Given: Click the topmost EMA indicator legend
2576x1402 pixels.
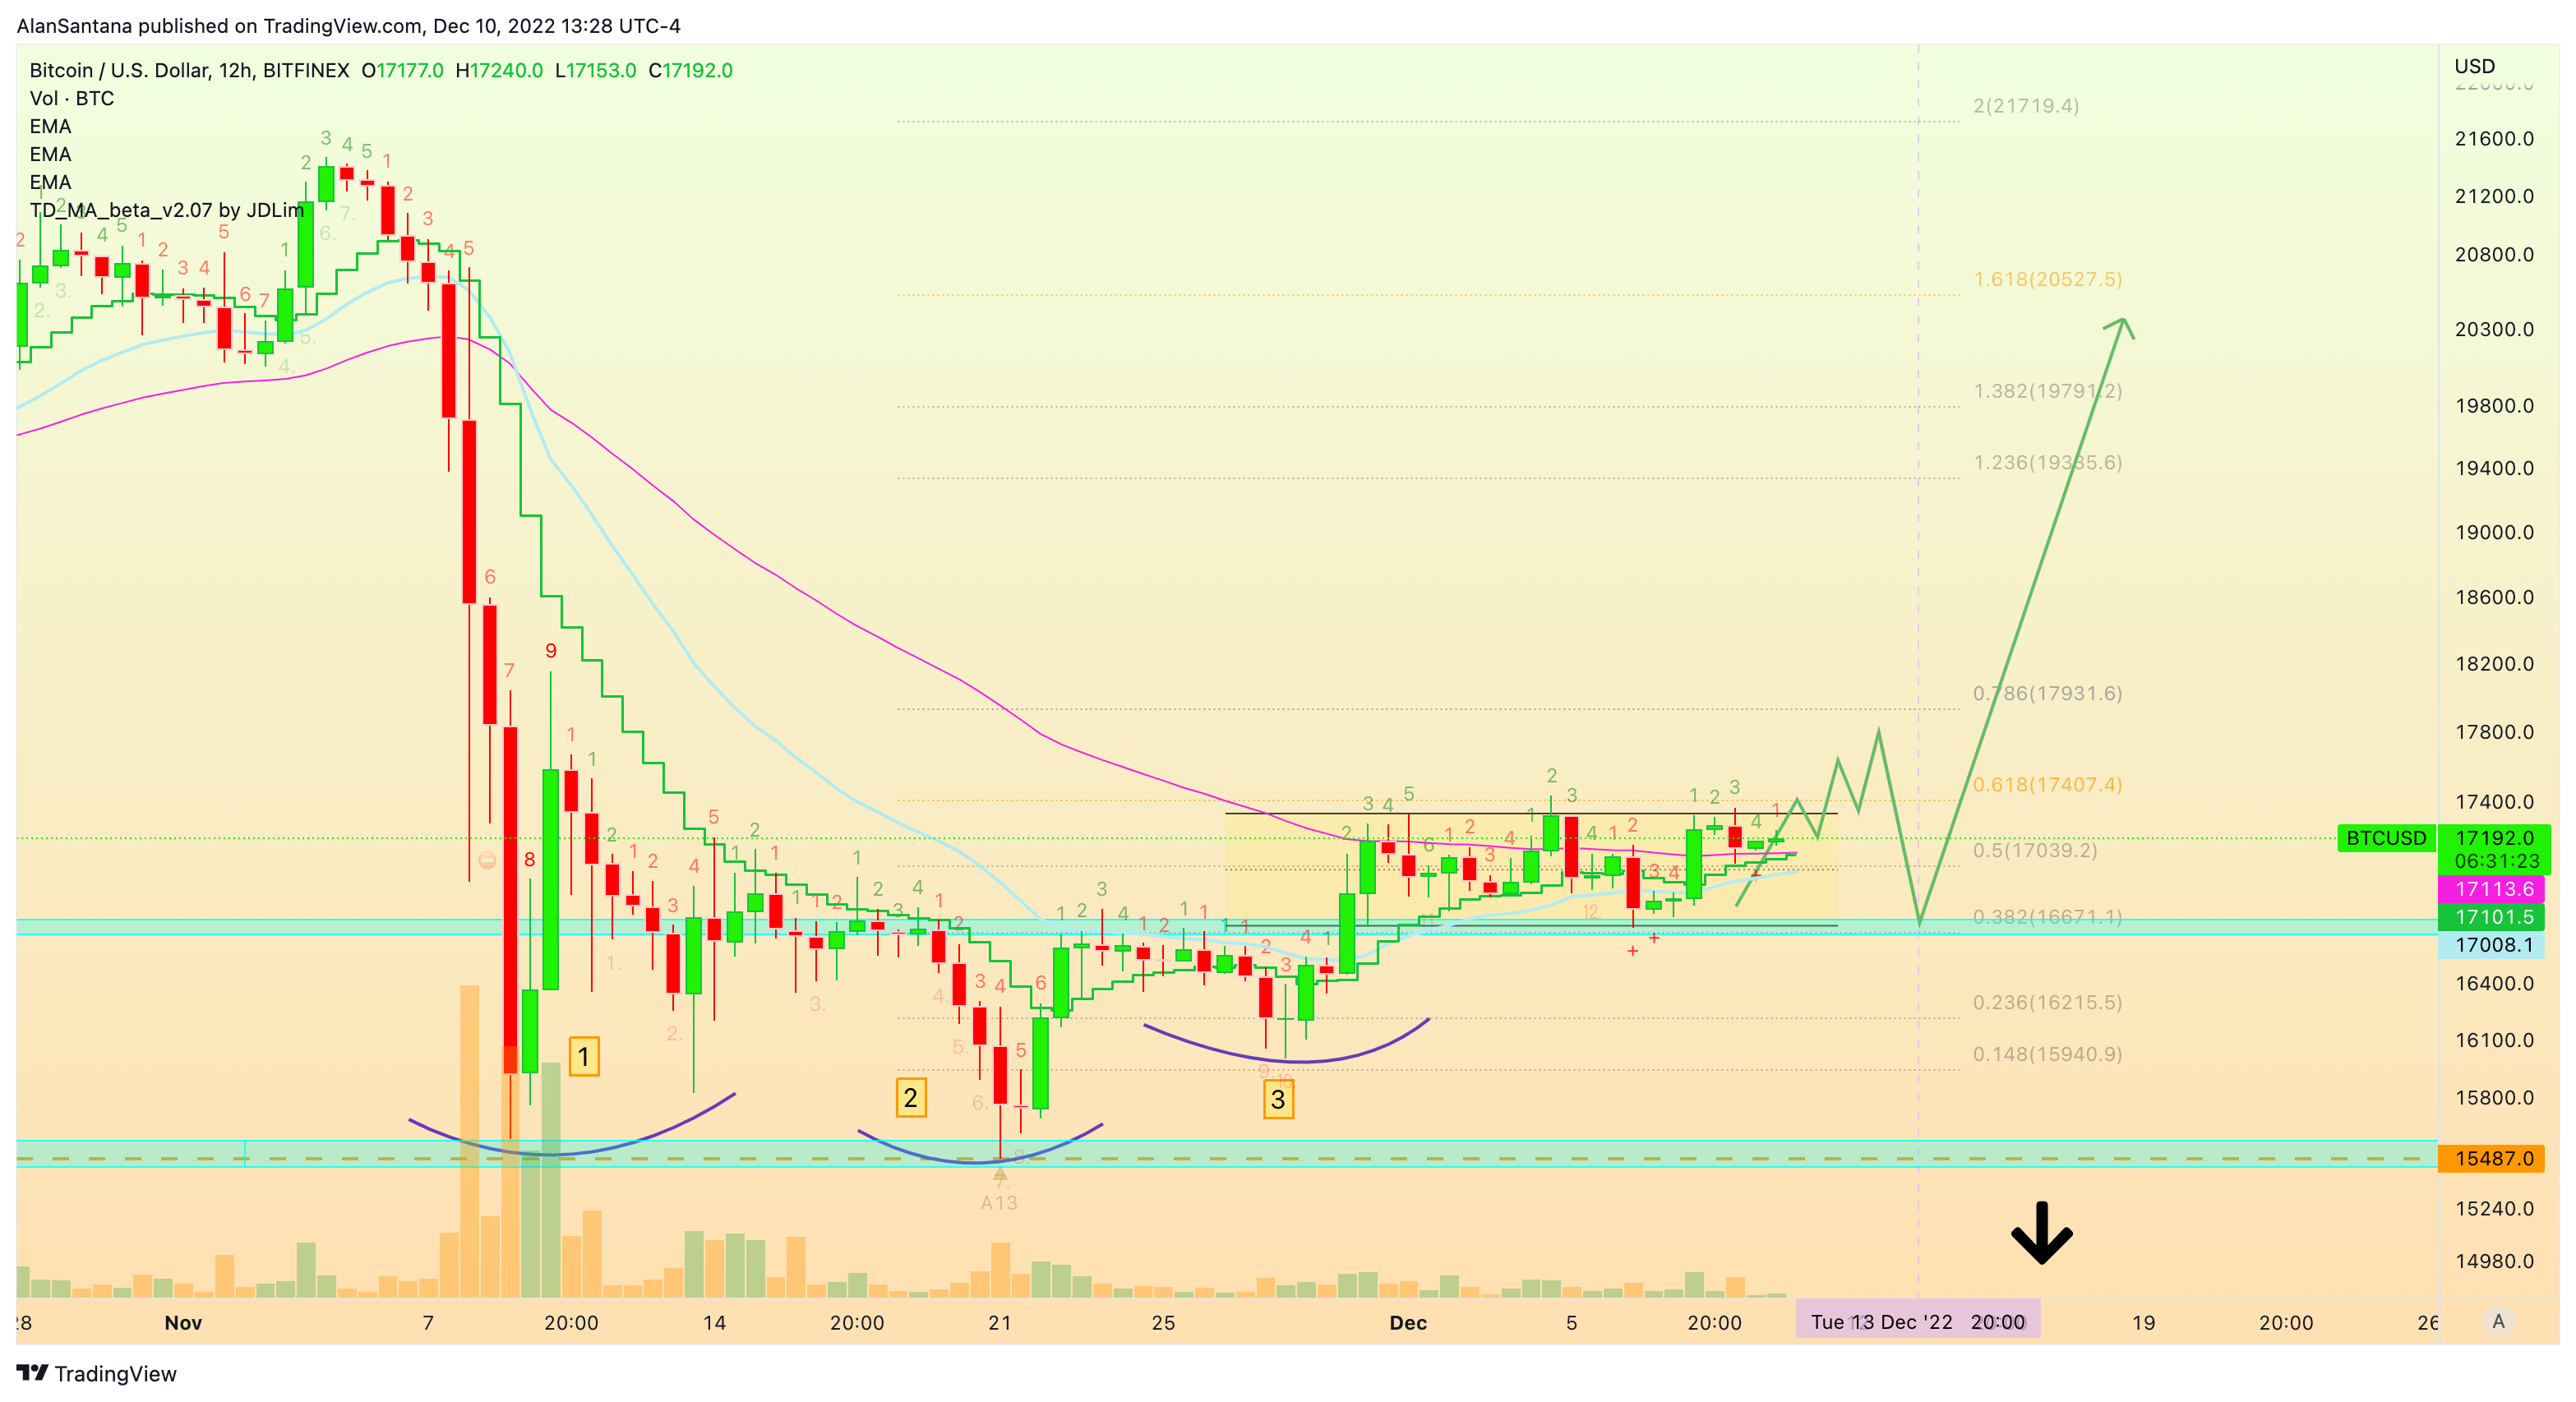Looking at the screenshot, I should (50, 126).
